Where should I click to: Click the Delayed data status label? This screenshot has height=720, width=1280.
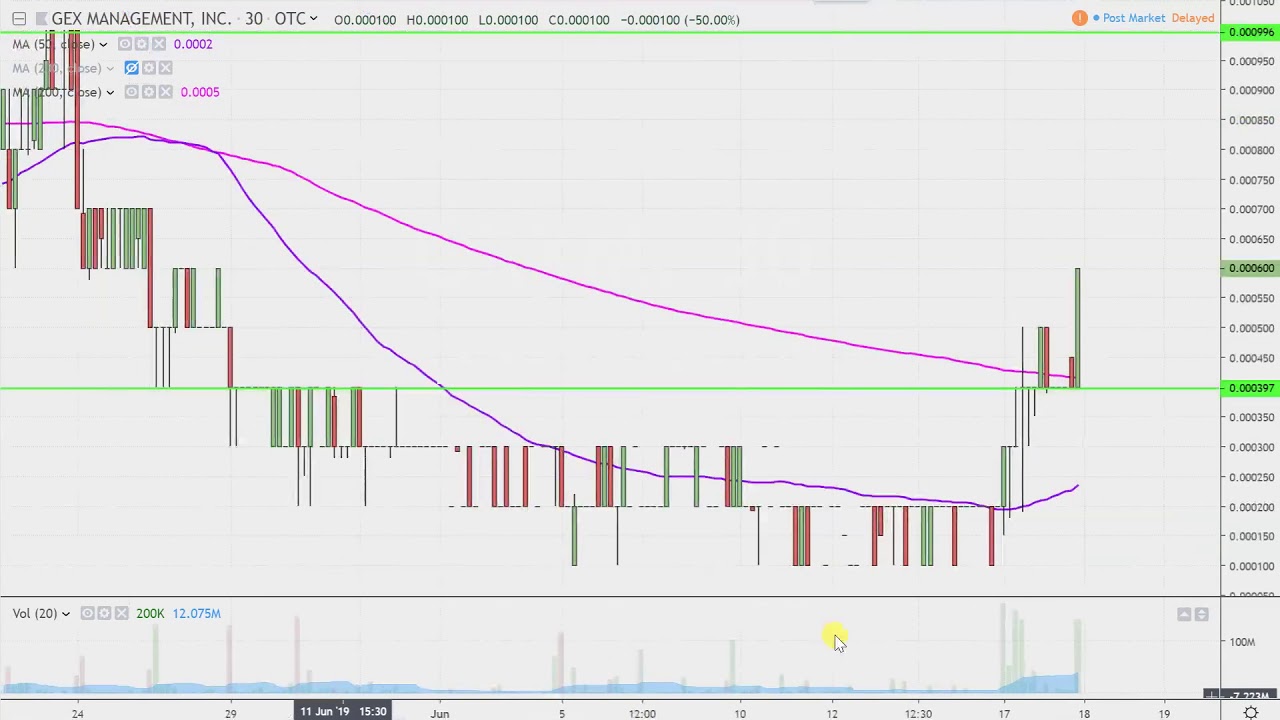[x=1192, y=18]
